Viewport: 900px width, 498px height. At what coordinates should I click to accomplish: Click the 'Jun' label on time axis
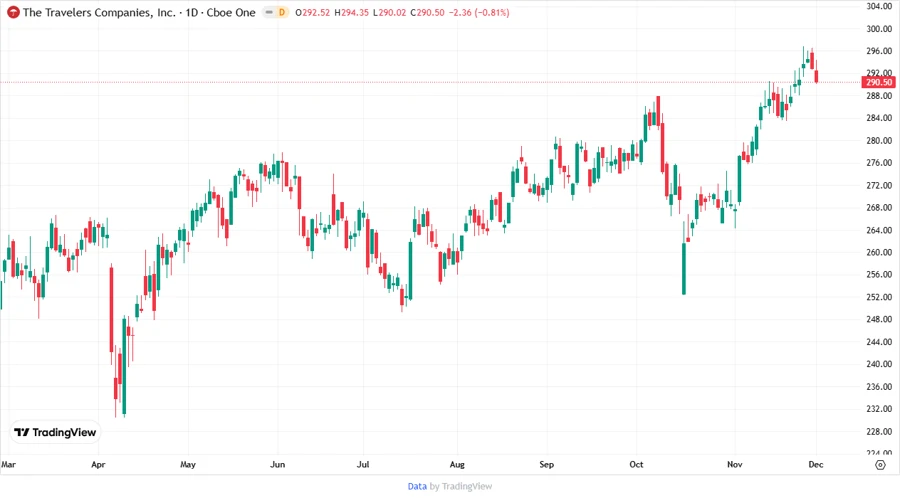[277, 464]
